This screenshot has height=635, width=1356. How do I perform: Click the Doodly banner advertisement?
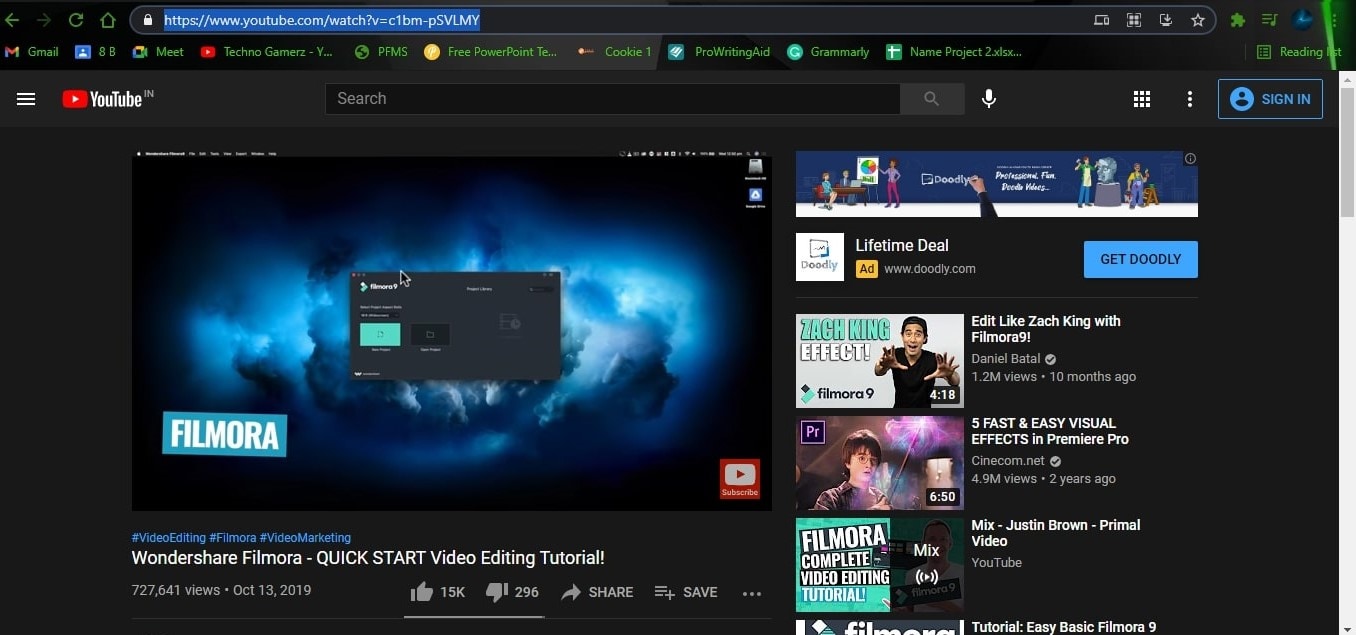click(996, 184)
